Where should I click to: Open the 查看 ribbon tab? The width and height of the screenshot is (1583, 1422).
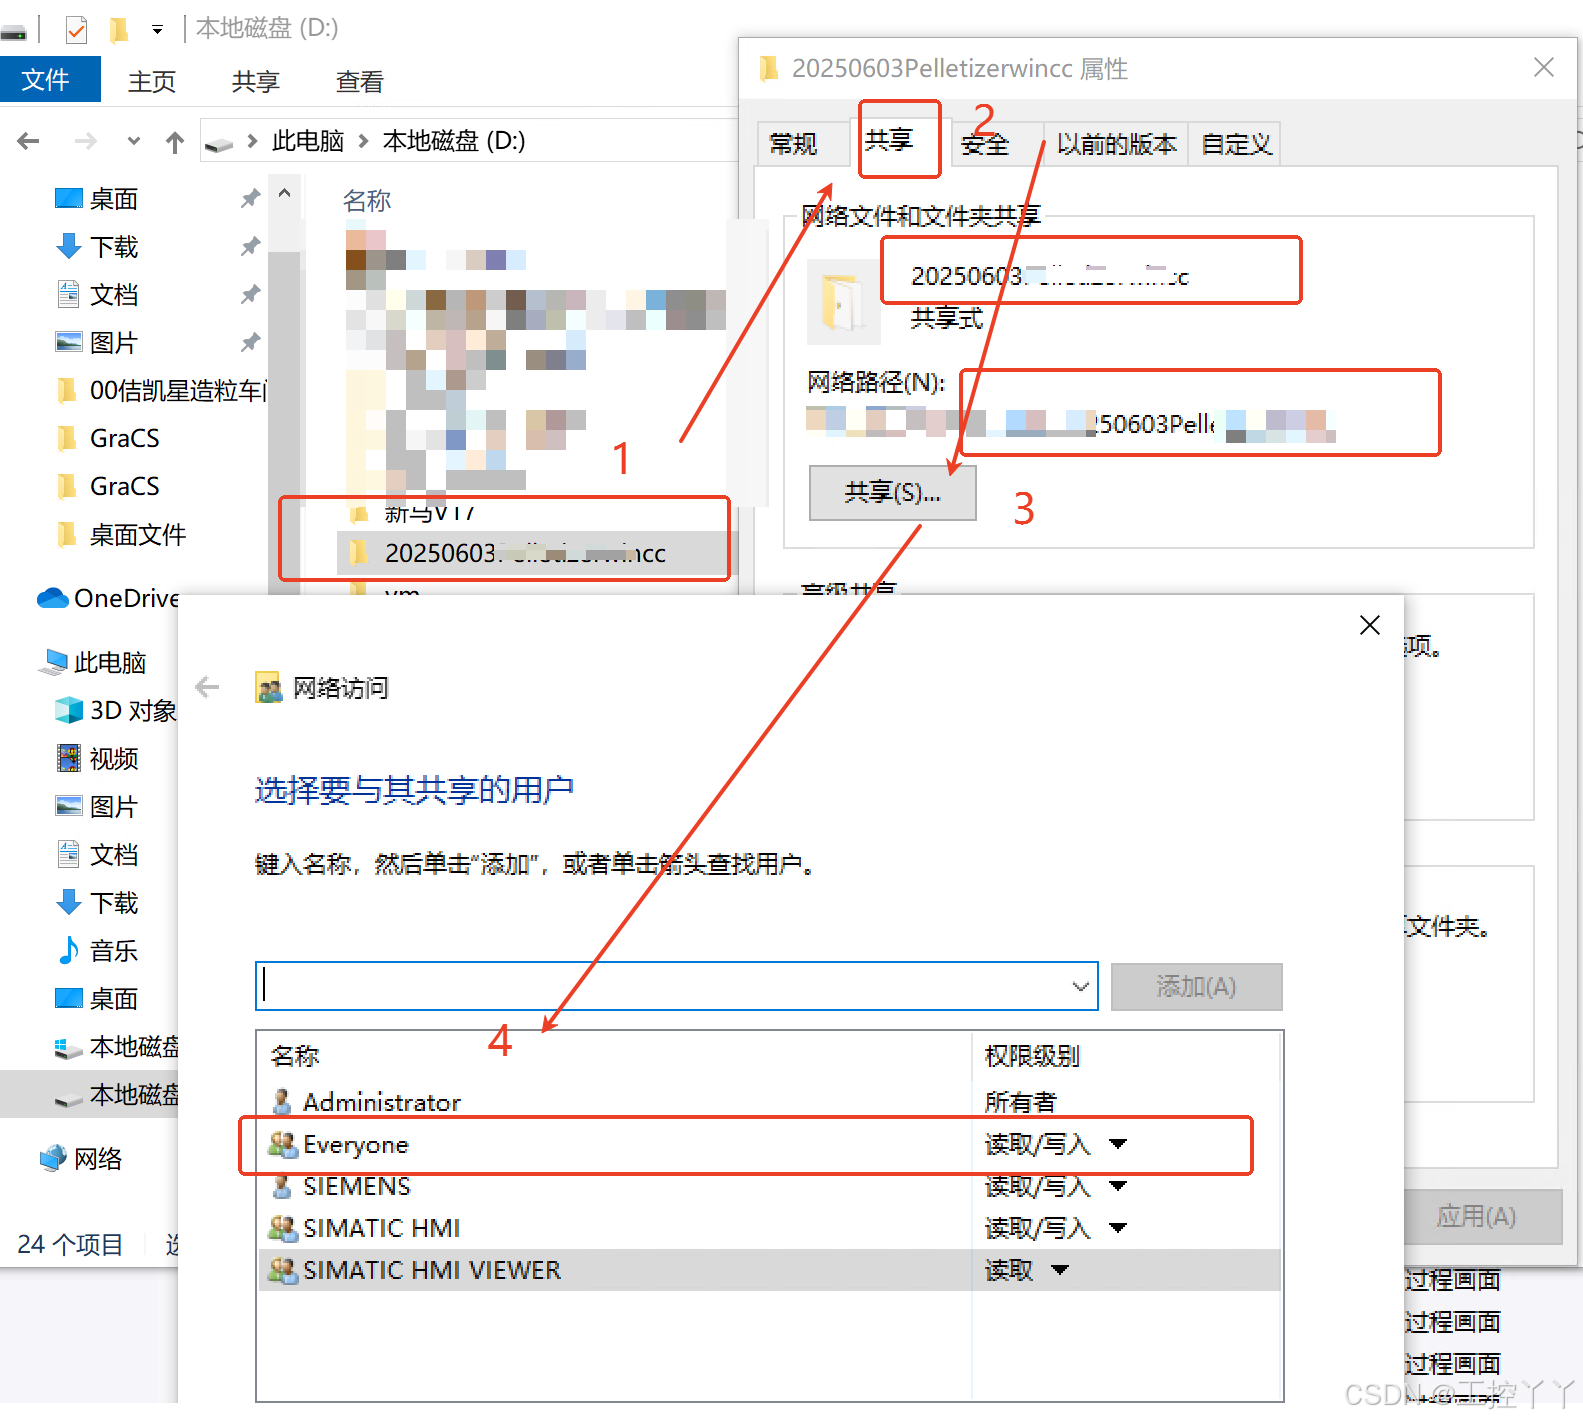[359, 82]
